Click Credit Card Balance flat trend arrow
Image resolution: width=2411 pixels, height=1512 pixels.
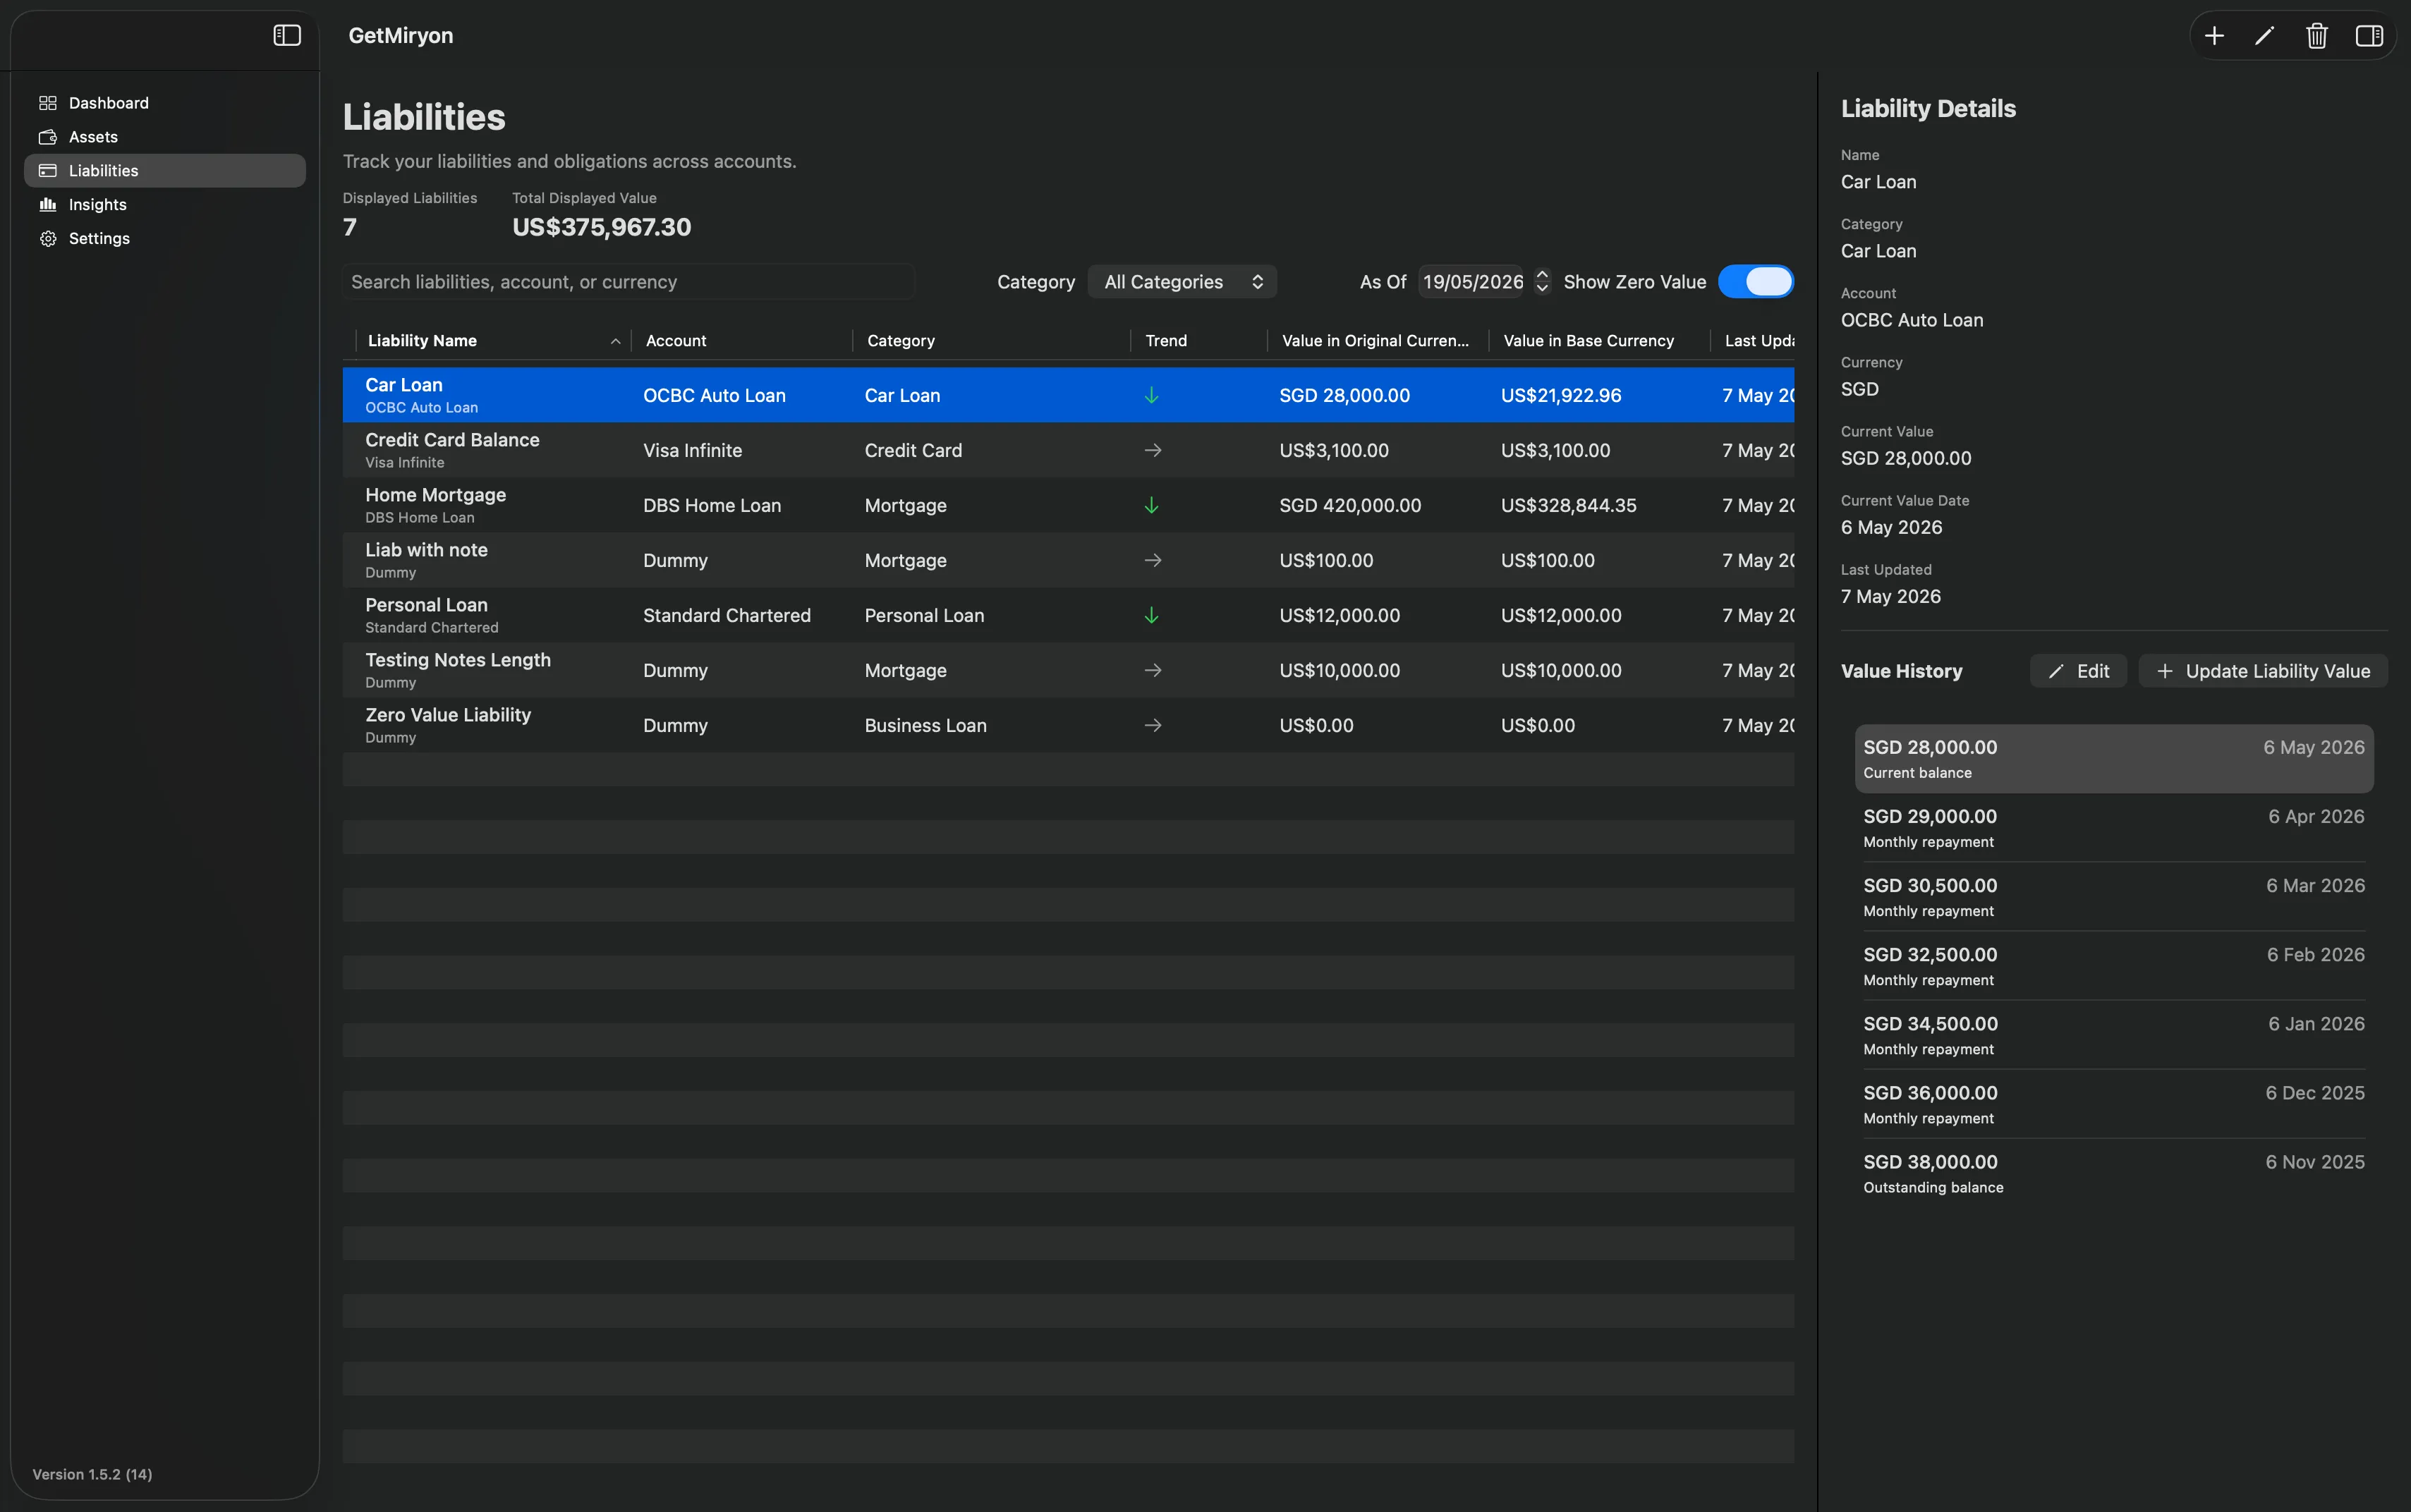(x=1153, y=451)
